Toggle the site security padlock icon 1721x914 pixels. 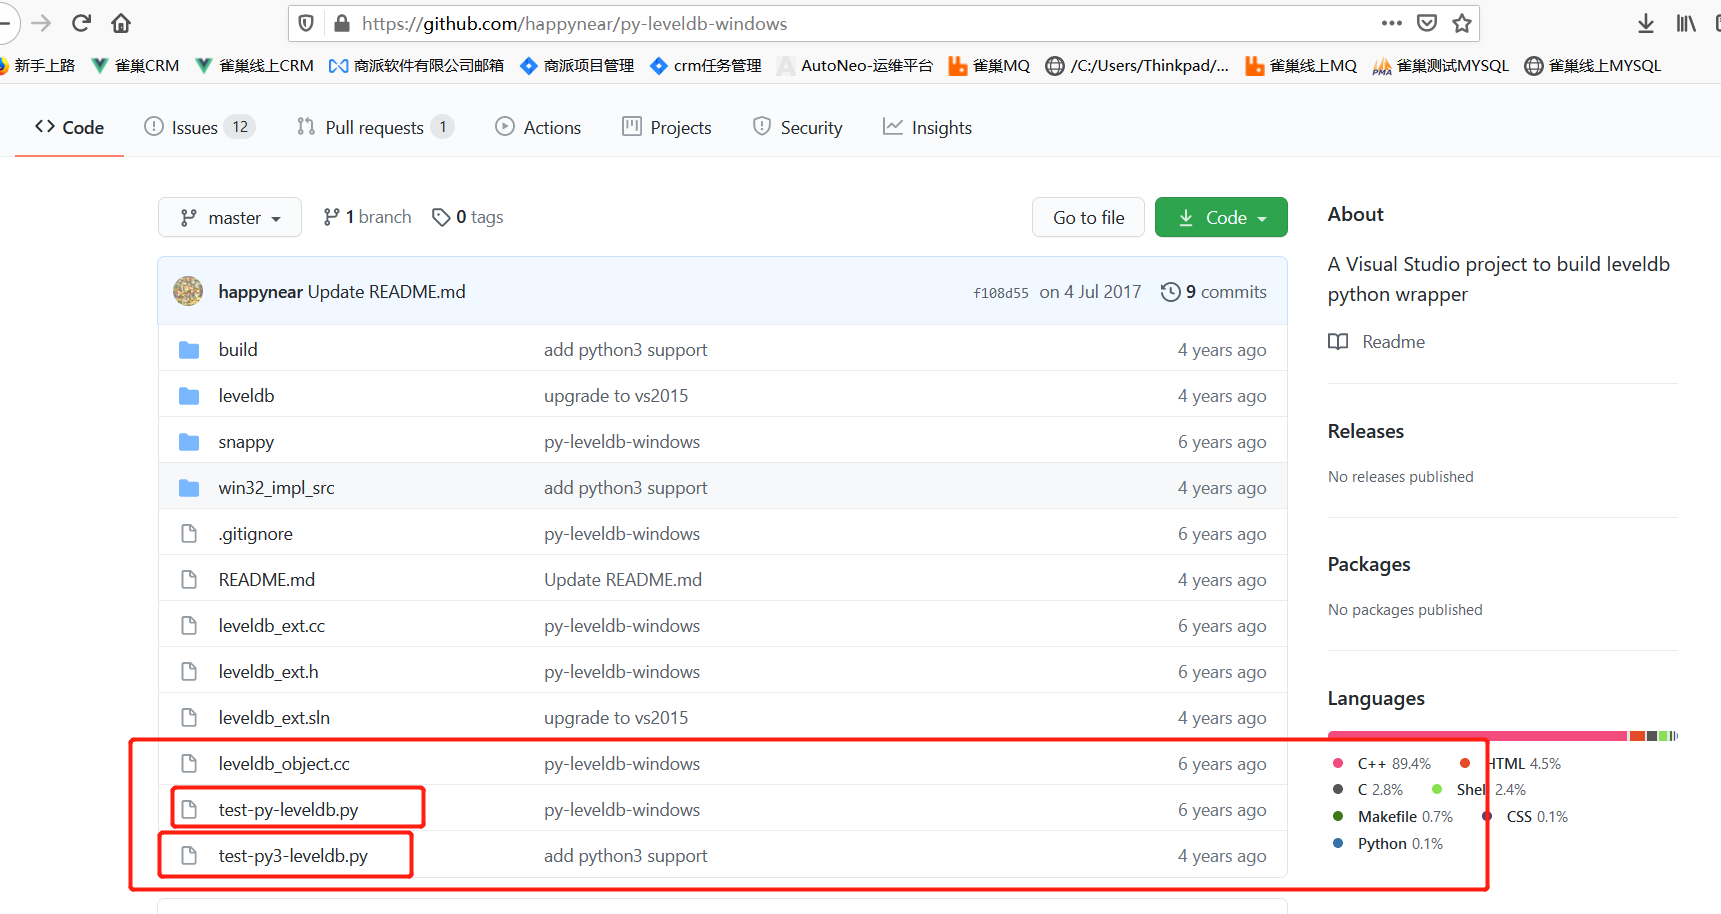(341, 22)
